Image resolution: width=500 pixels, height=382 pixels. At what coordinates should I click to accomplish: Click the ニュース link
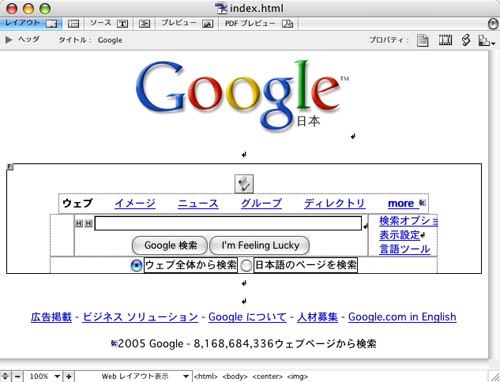coord(198,203)
